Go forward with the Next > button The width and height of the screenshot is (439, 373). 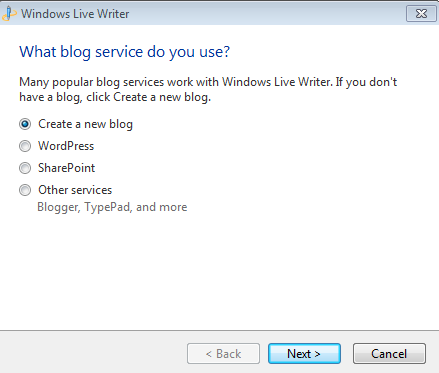click(x=304, y=353)
